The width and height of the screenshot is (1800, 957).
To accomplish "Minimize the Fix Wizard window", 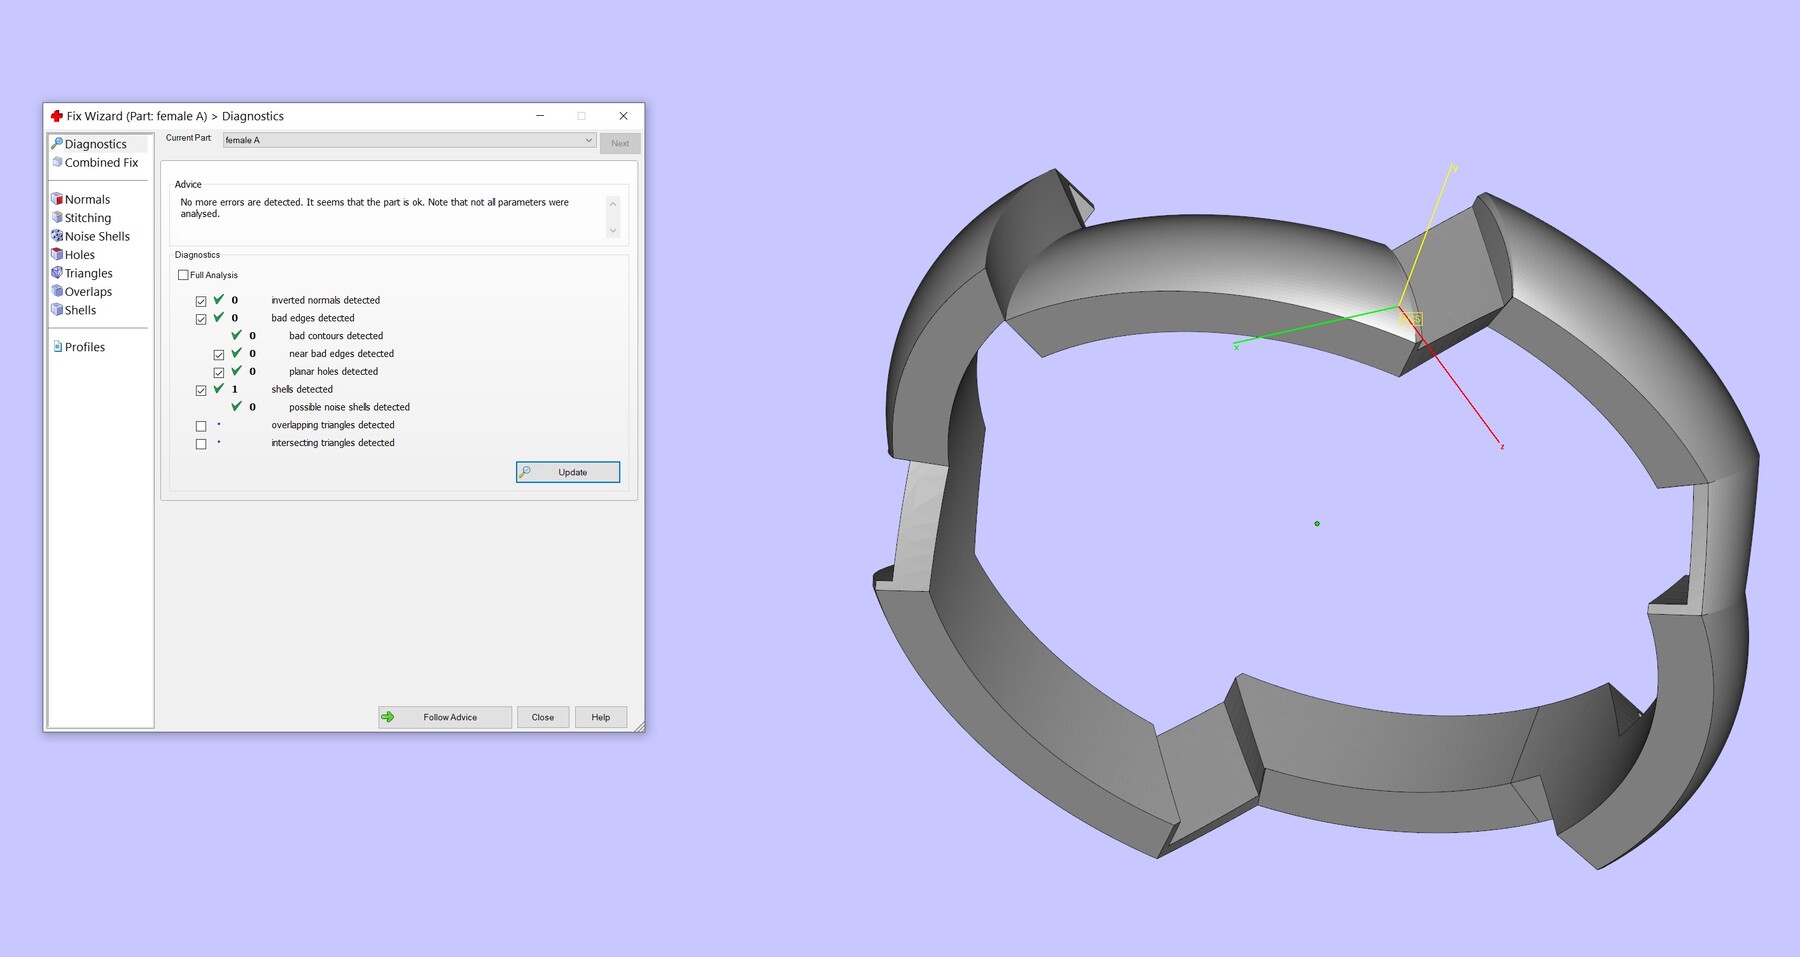I will click(x=540, y=116).
